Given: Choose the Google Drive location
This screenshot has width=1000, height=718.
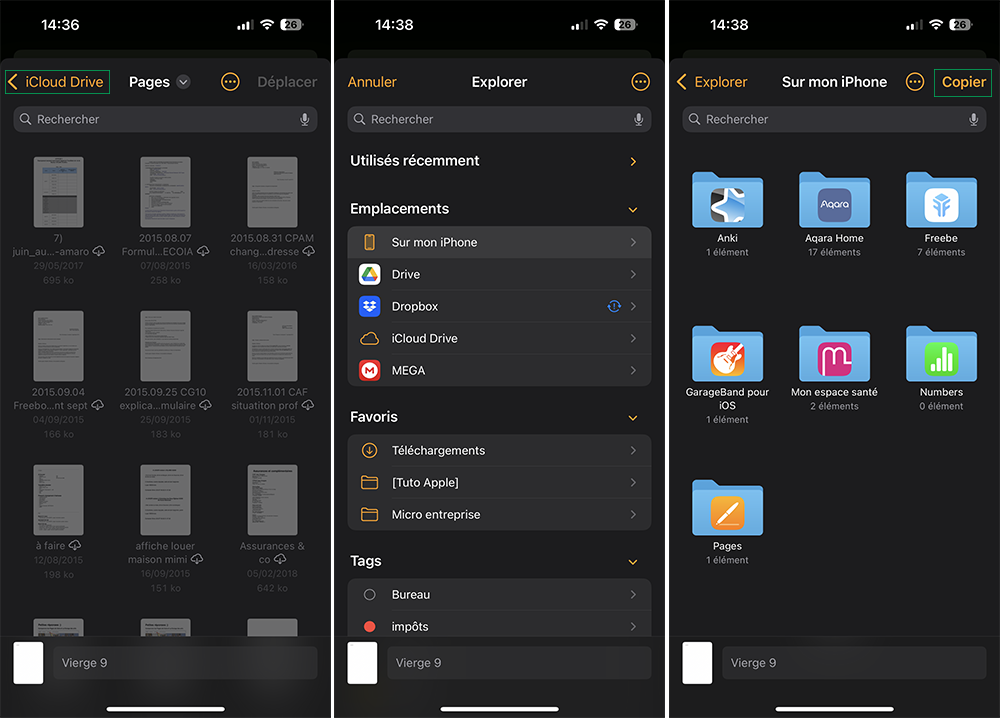Looking at the screenshot, I should [499, 274].
